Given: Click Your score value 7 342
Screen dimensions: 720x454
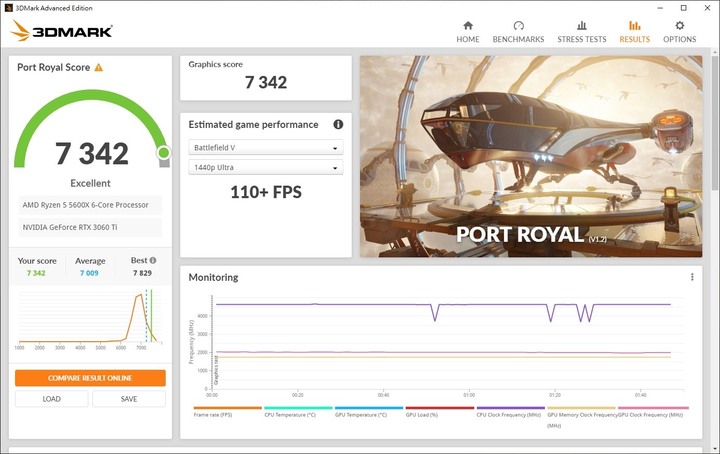Looking at the screenshot, I should point(36,273).
